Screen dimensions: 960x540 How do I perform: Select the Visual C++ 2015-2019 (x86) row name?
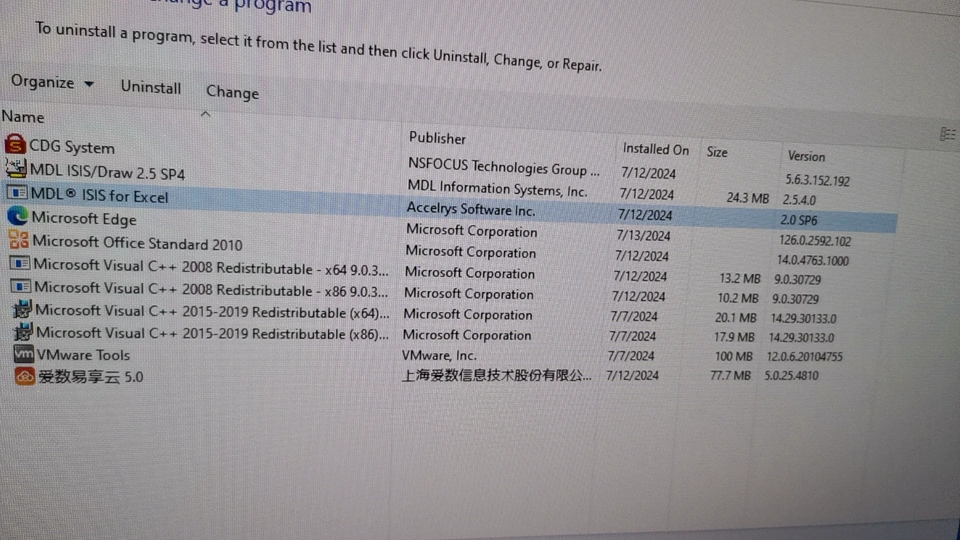212,333
